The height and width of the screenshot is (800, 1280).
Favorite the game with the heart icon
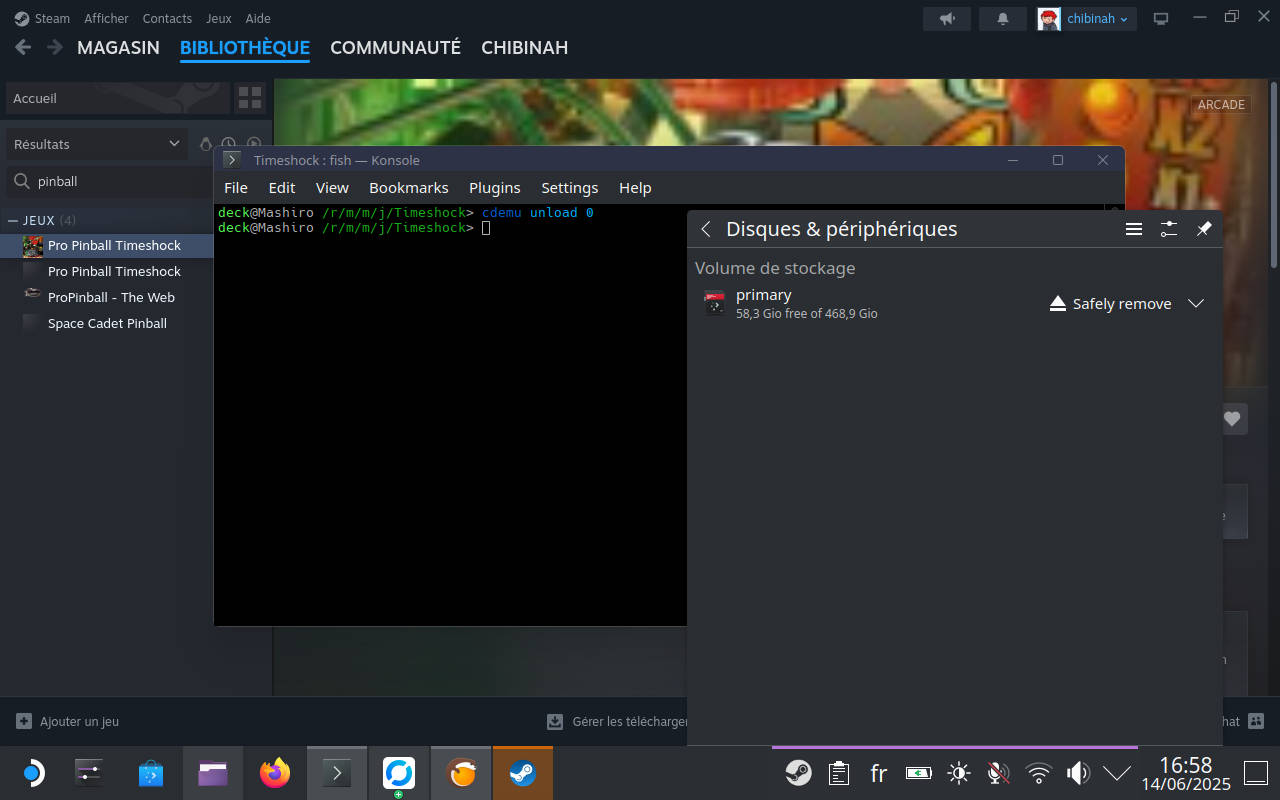tap(1232, 419)
